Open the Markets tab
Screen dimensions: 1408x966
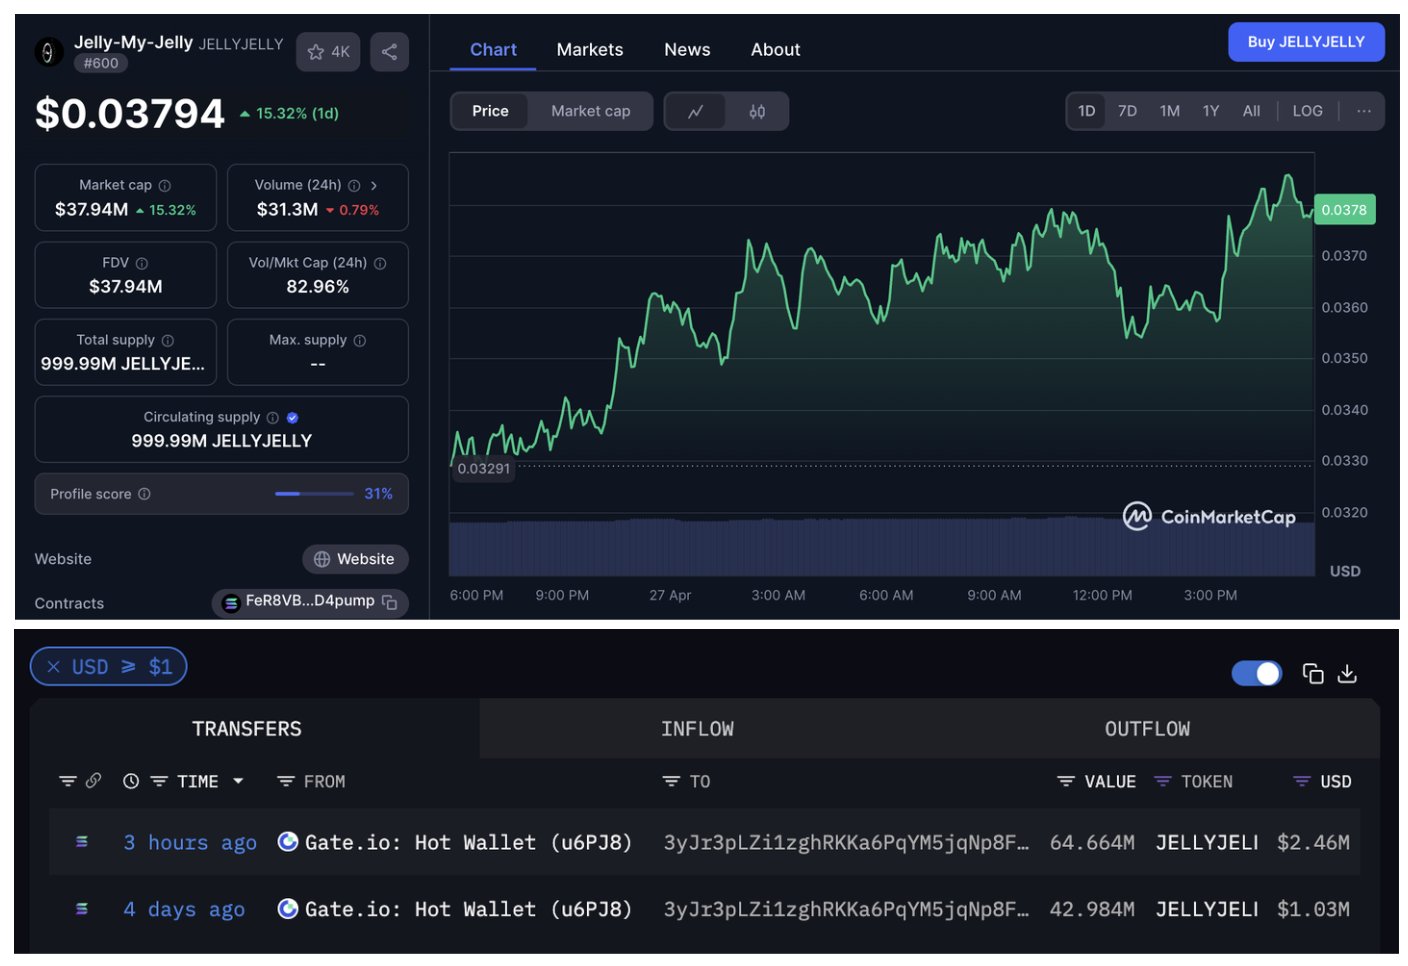coord(589,49)
